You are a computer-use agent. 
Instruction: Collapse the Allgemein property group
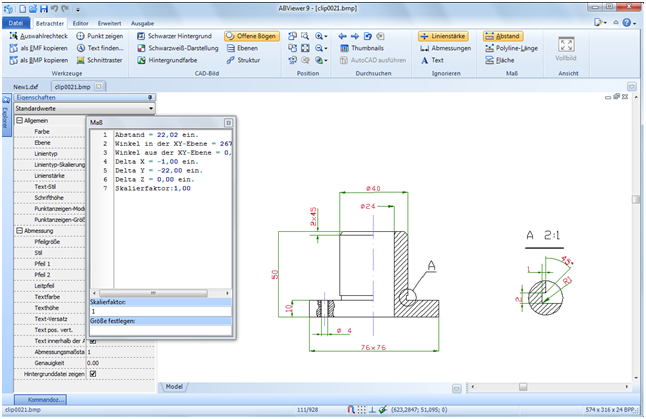click(x=20, y=120)
